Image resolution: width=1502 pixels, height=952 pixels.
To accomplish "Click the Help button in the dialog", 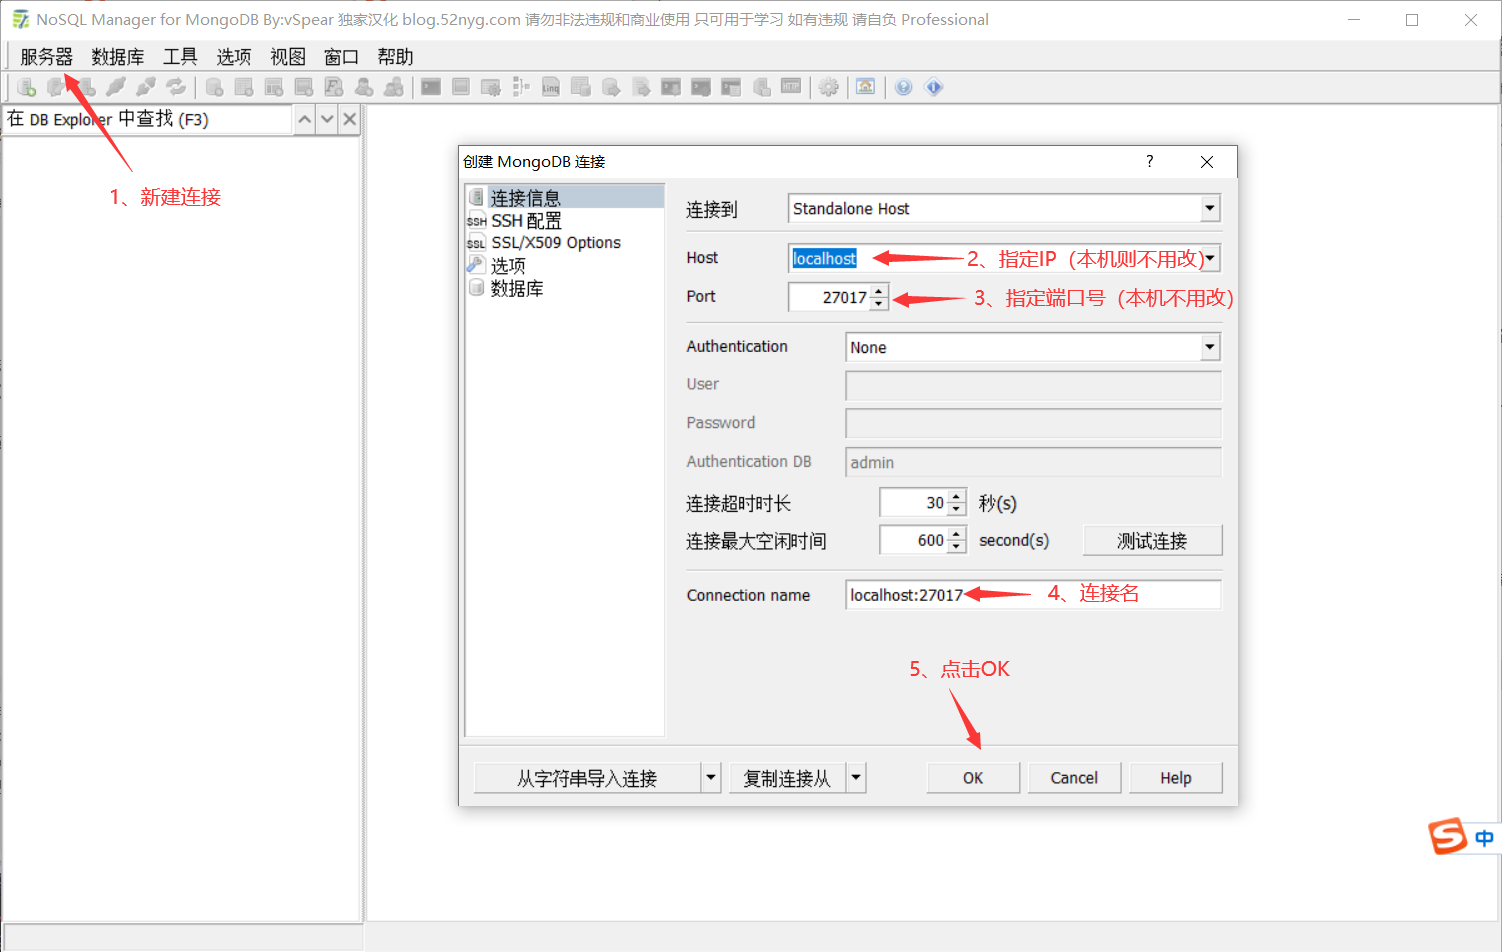I will pyautogui.click(x=1176, y=778).
